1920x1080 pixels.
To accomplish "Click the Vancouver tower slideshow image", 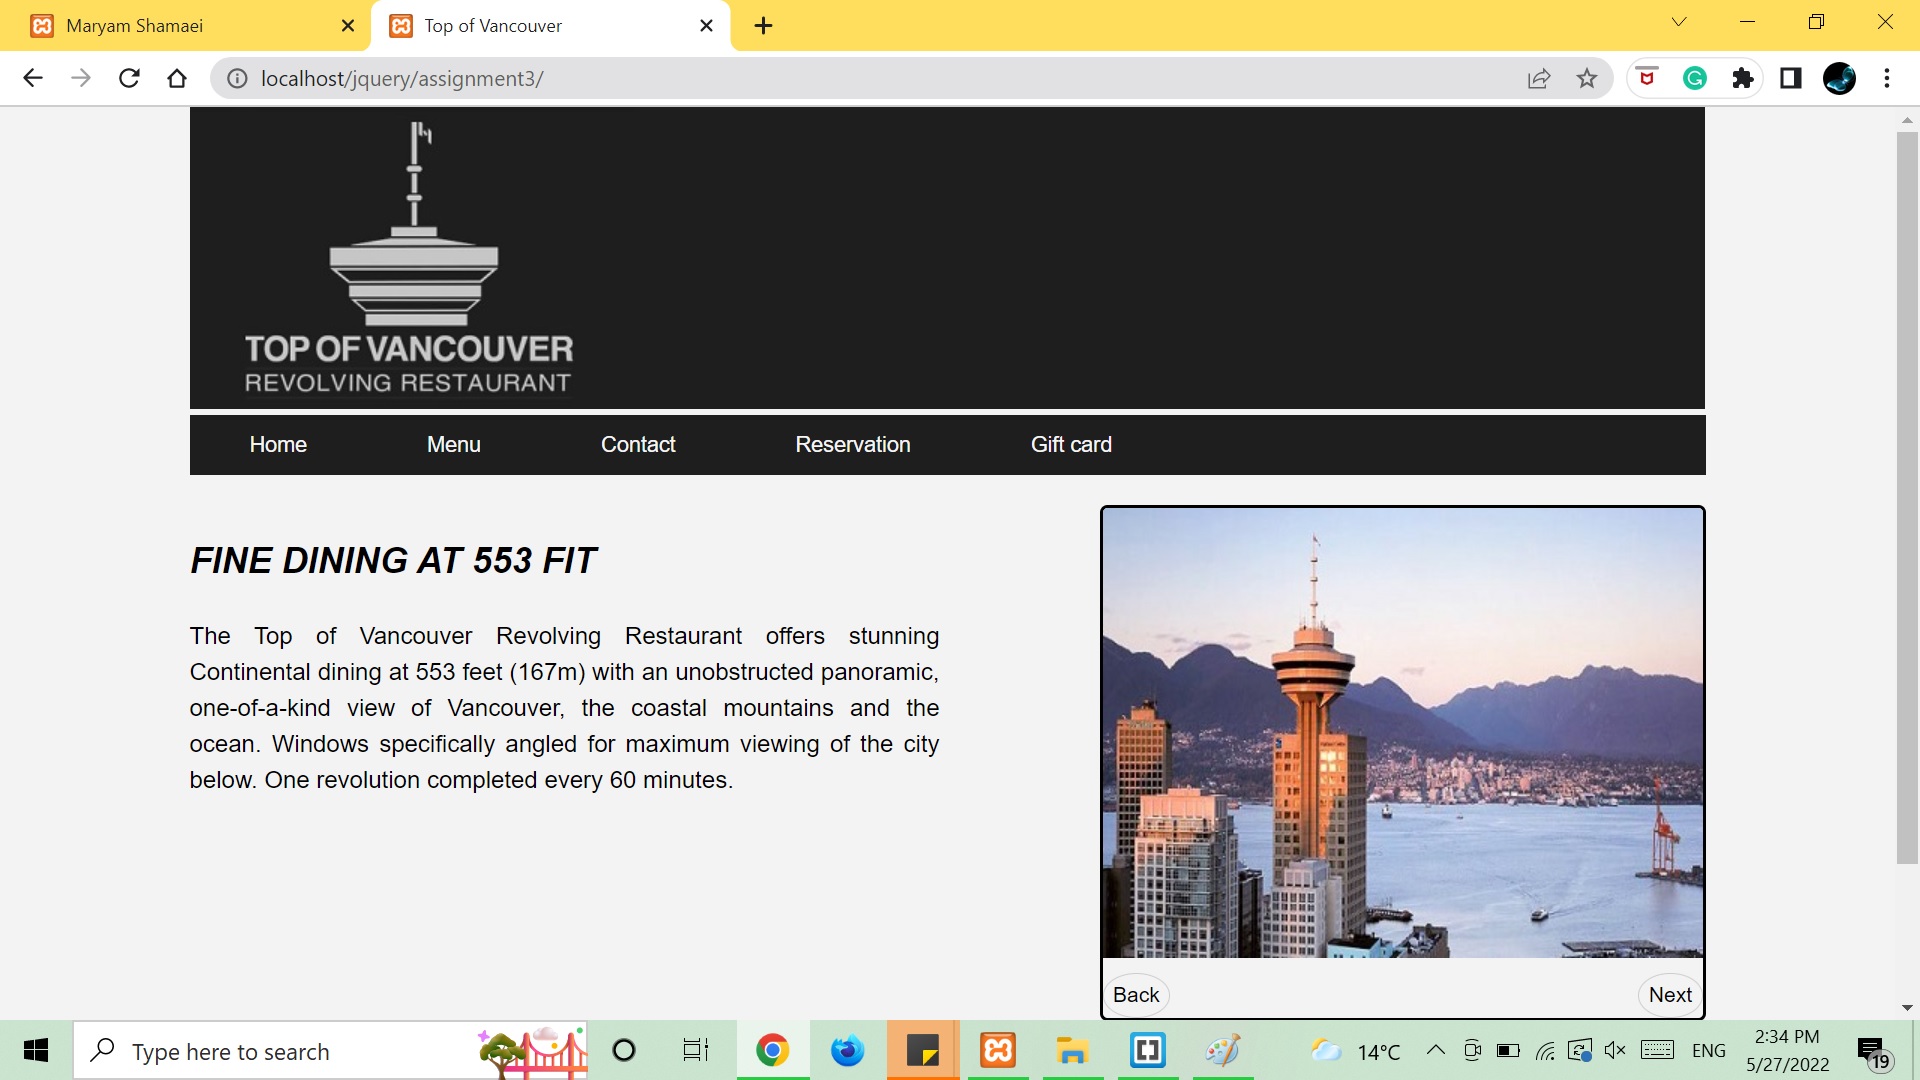I will (x=1402, y=733).
